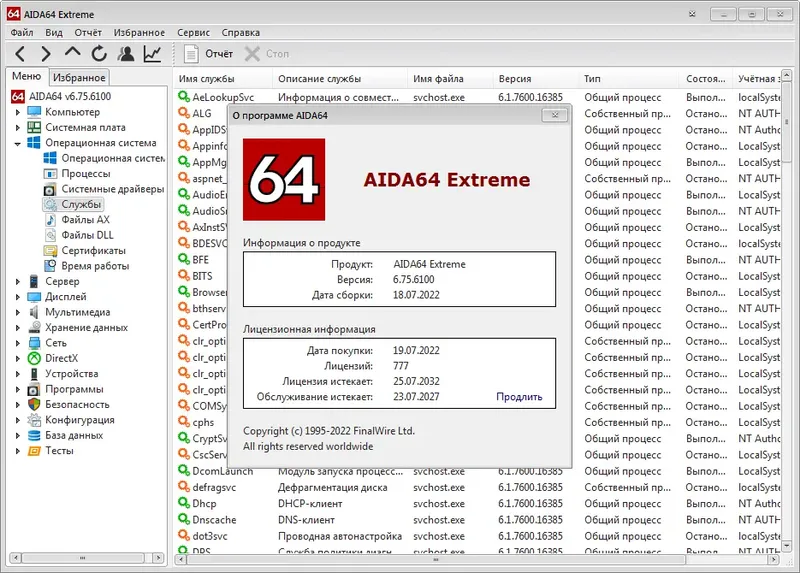
Task: Click the disabled Стоп button
Action: (x=266, y=54)
